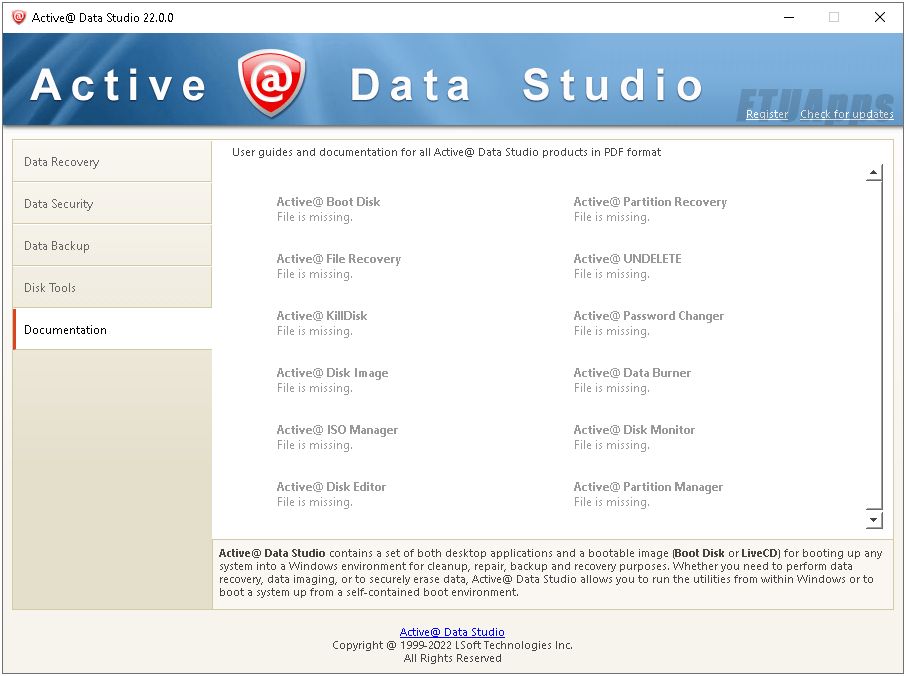Viewport: 906px width, 676px height.
Task: Open the Active@ Data Studio footer link
Action: (452, 632)
